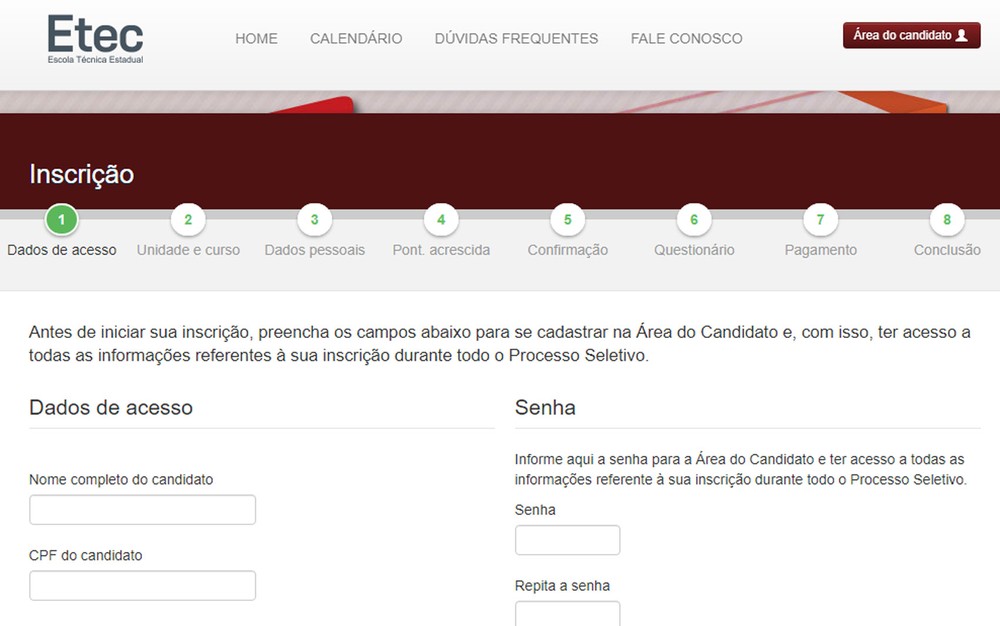
Task: Go to the HOME menu item
Action: point(256,39)
